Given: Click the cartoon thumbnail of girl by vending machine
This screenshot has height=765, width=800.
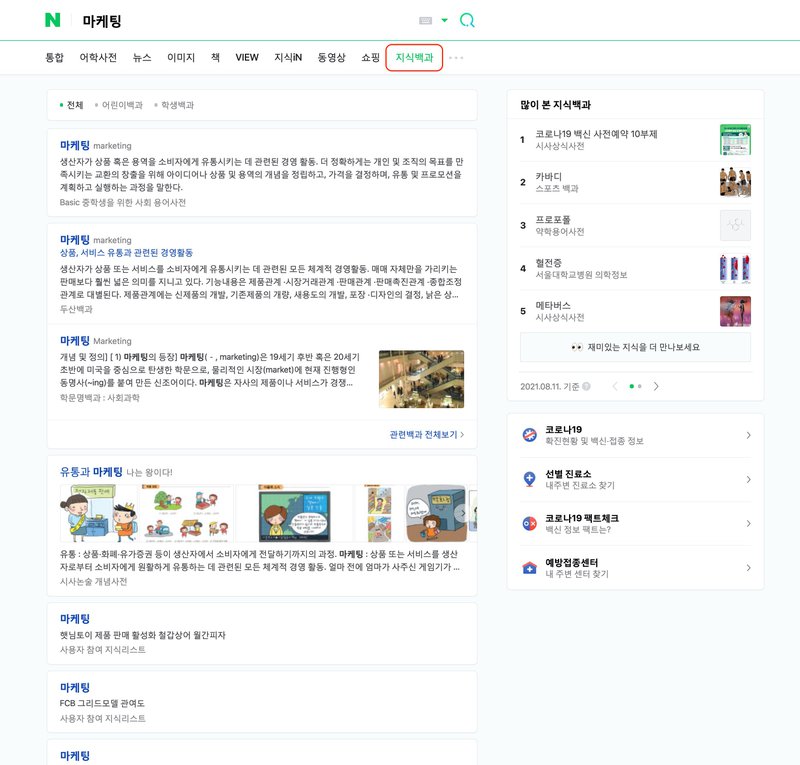Looking at the screenshot, I should point(436,513).
